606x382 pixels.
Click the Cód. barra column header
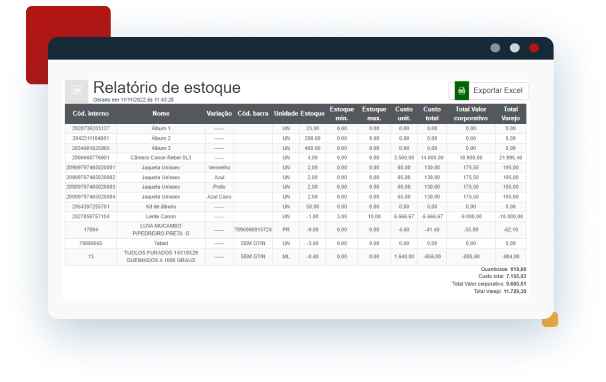pyautogui.click(x=253, y=114)
